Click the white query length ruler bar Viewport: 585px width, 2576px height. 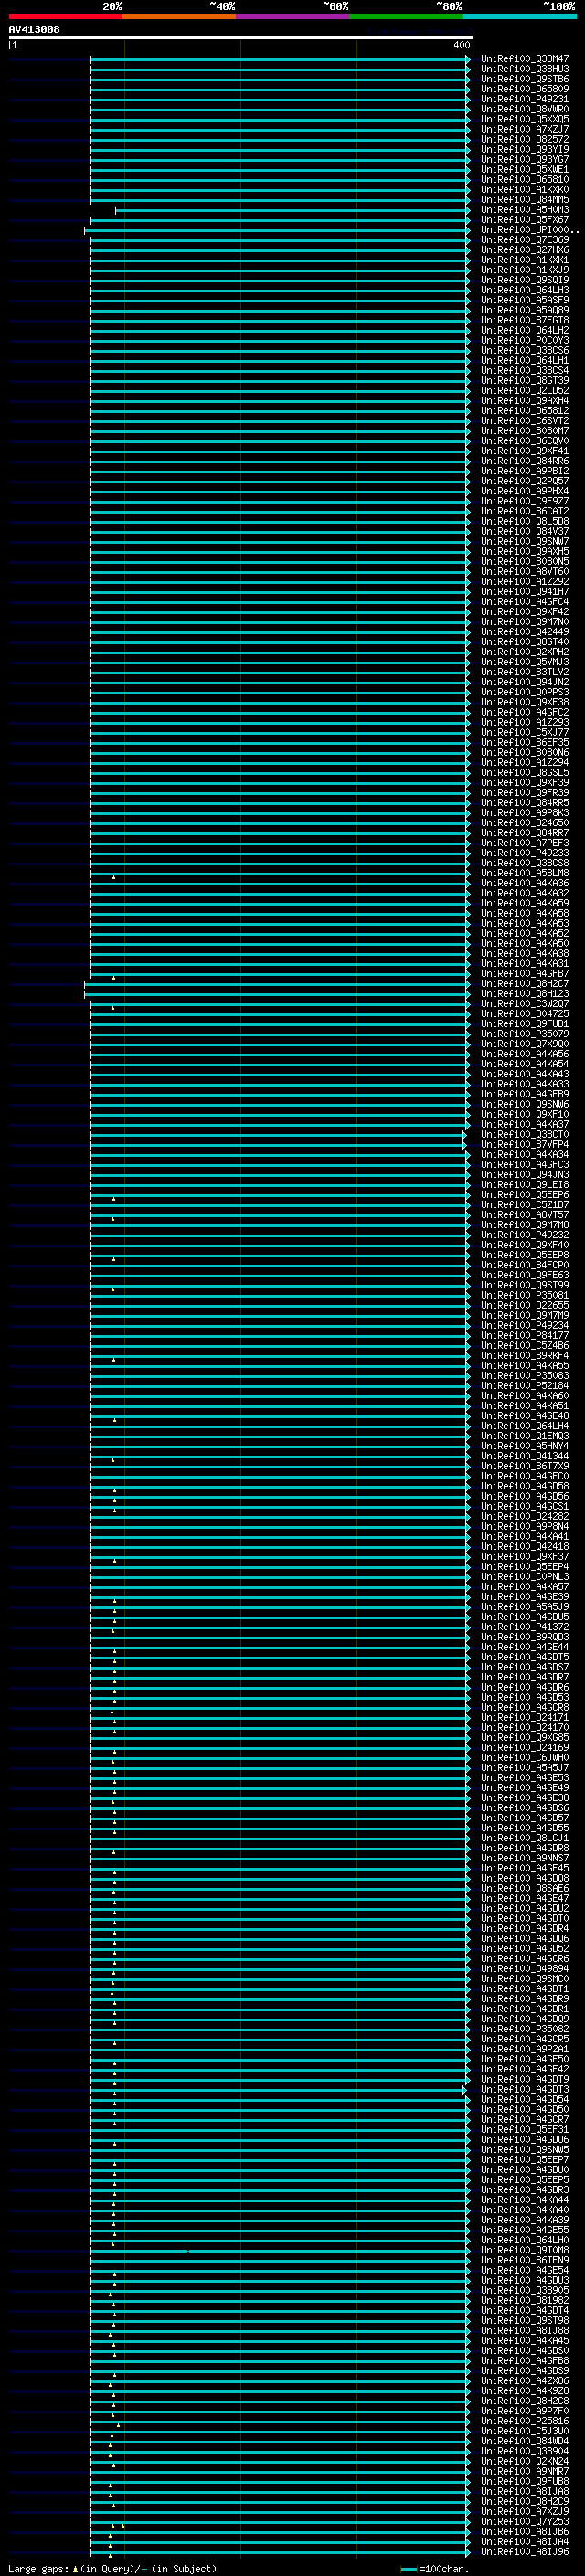tap(241, 38)
